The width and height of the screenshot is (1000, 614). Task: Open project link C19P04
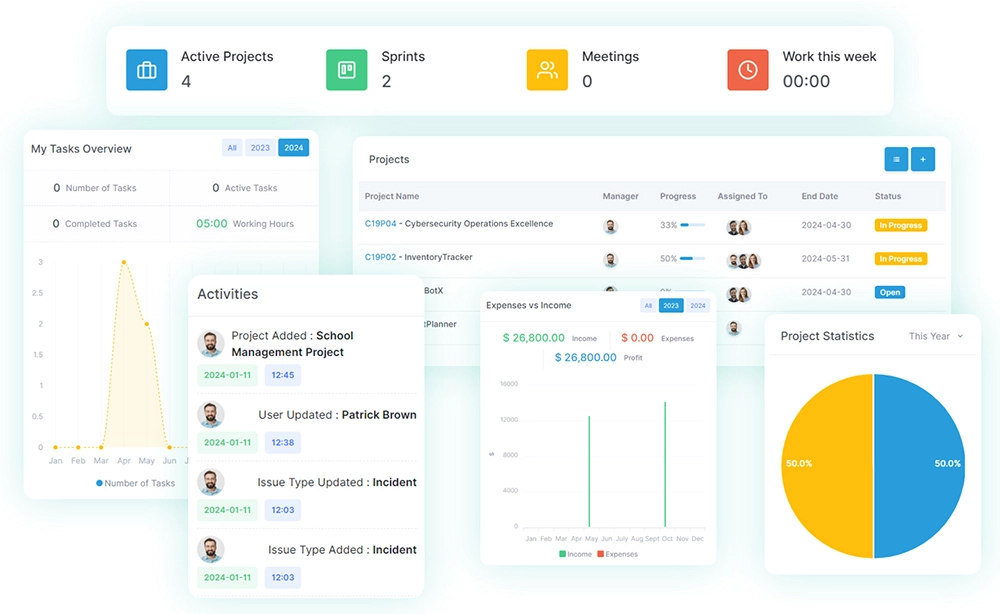click(x=380, y=224)
